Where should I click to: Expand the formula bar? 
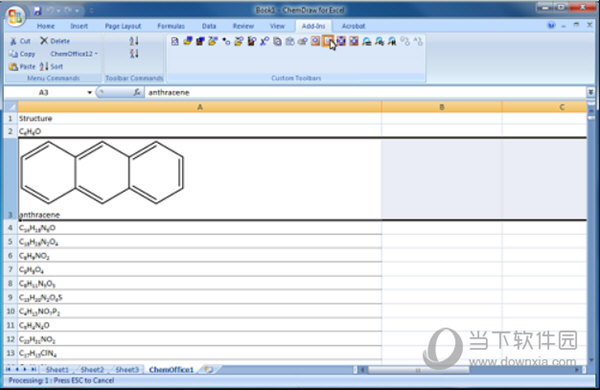(x=591, y=92)
